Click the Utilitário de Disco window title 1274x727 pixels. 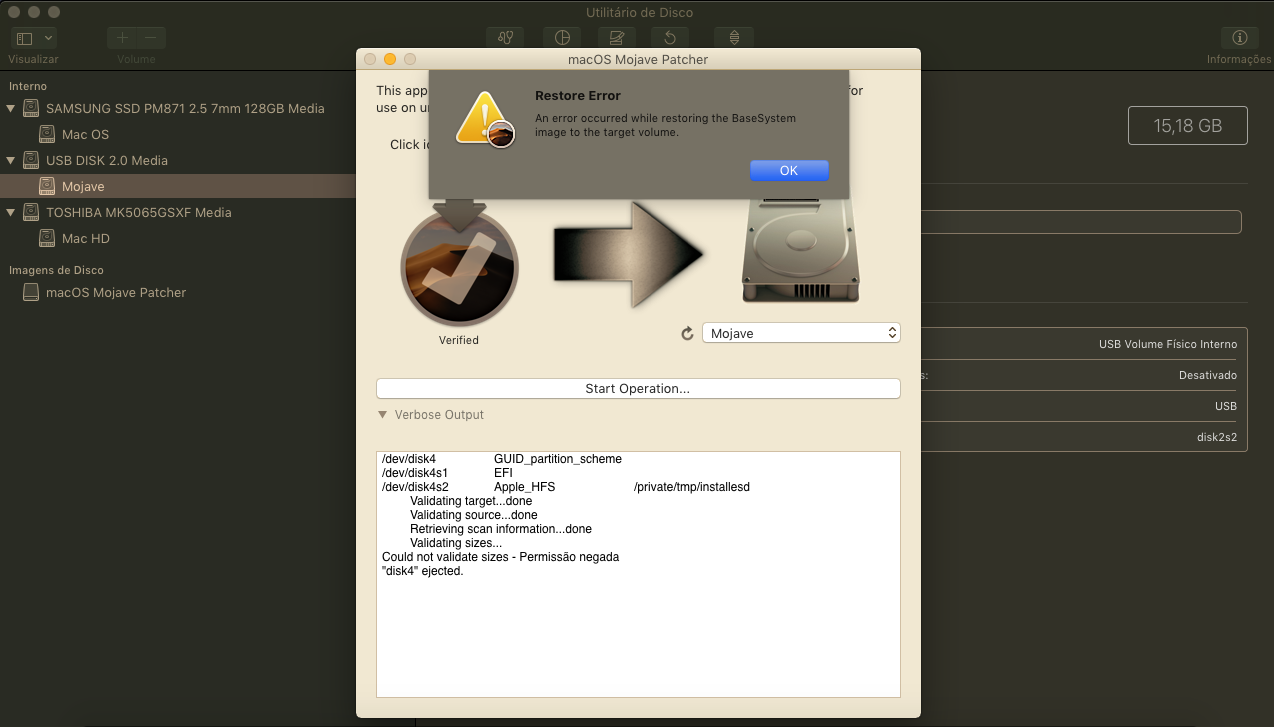[x=640, y=13]
